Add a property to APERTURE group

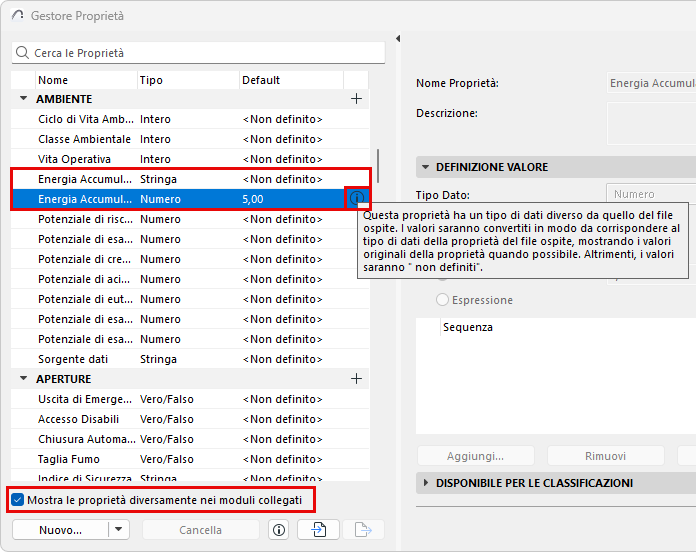pyautogui.click(x=356, y=379)
